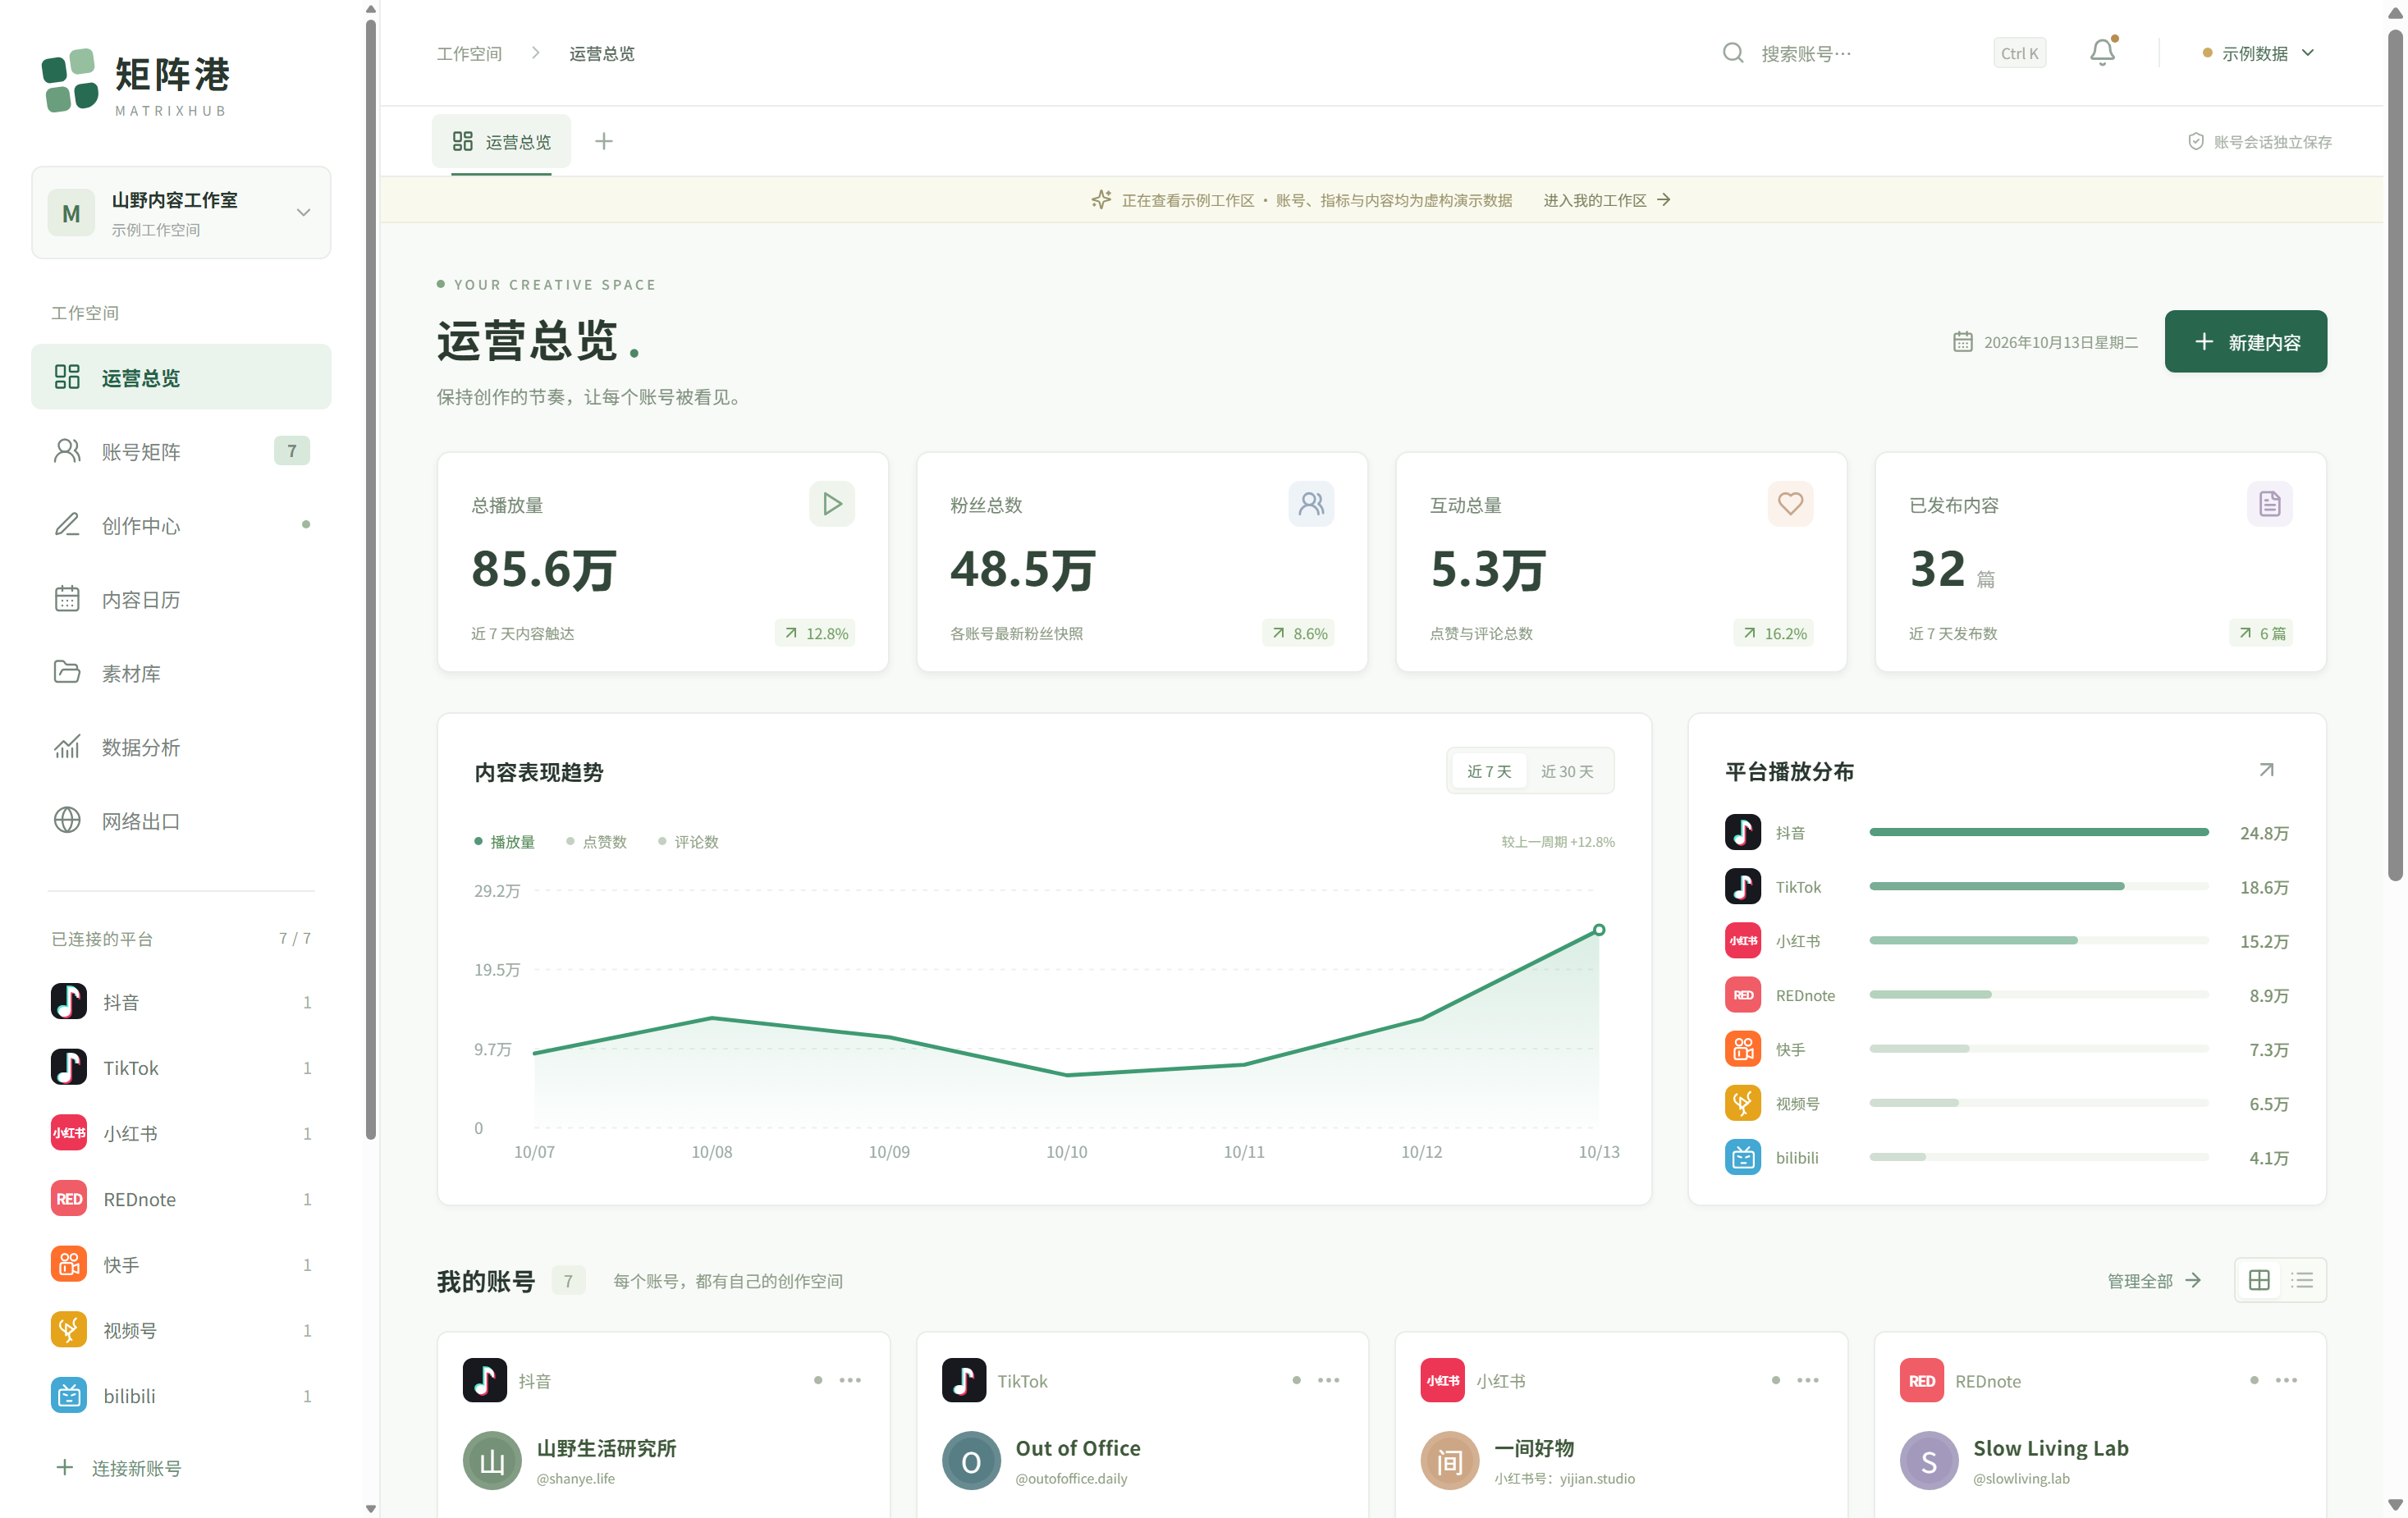Switch trend chart to 近 7 天
This screenshot has width=2408, height=1518.
click(1489, 771)
